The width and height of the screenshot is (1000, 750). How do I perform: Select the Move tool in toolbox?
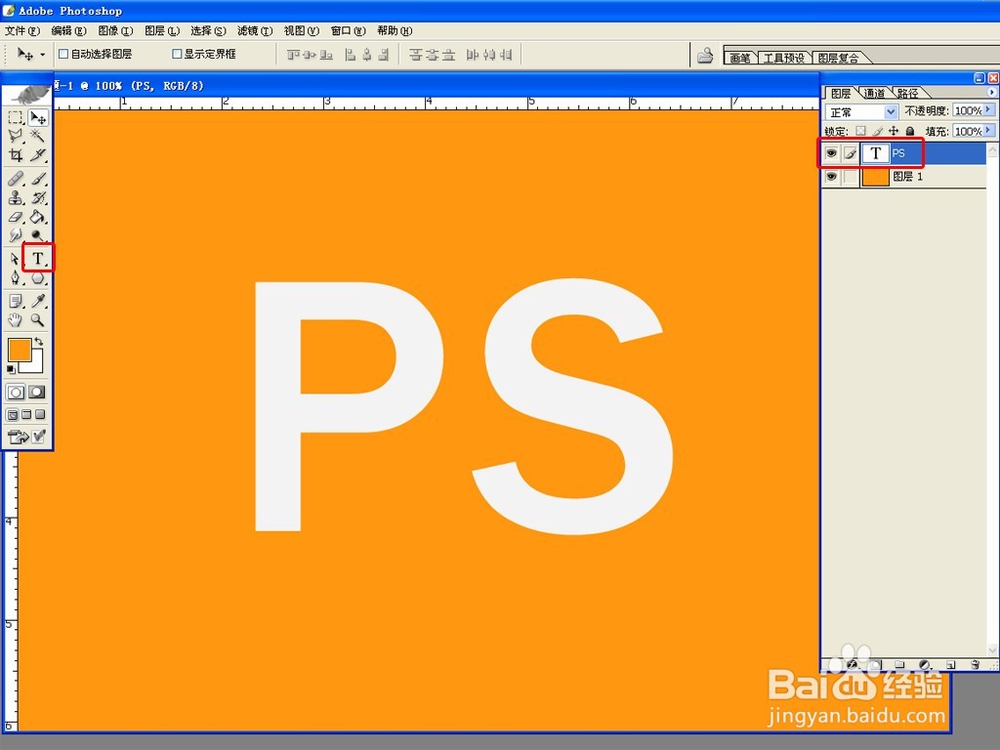38,117
